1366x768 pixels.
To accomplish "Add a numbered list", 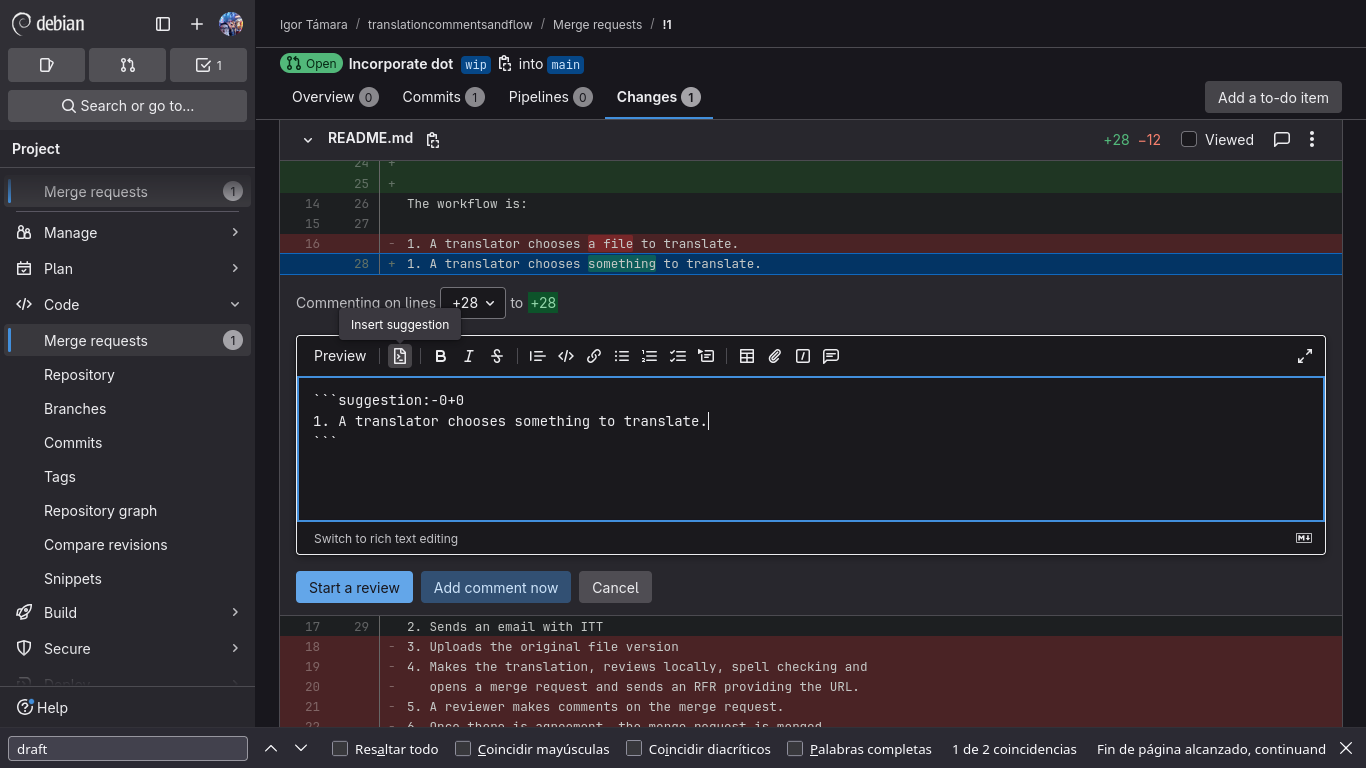I will point(650,356).
